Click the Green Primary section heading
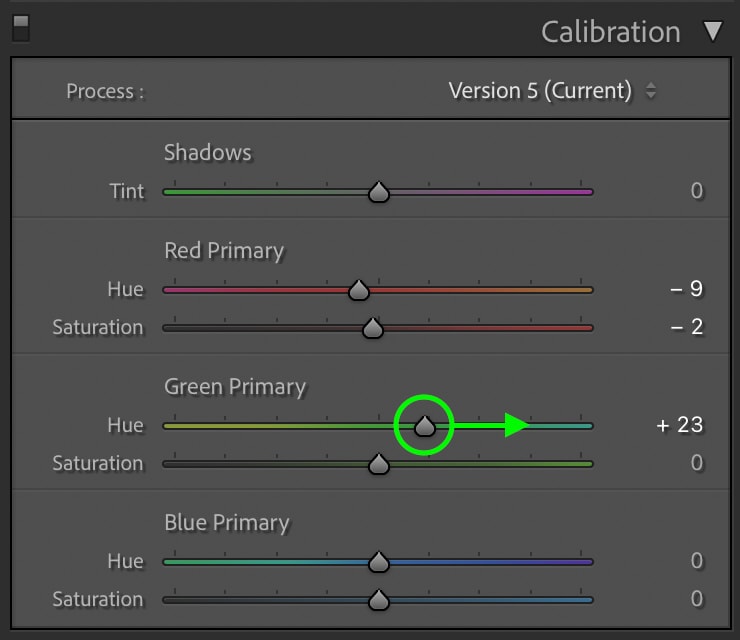 (235, 387)
